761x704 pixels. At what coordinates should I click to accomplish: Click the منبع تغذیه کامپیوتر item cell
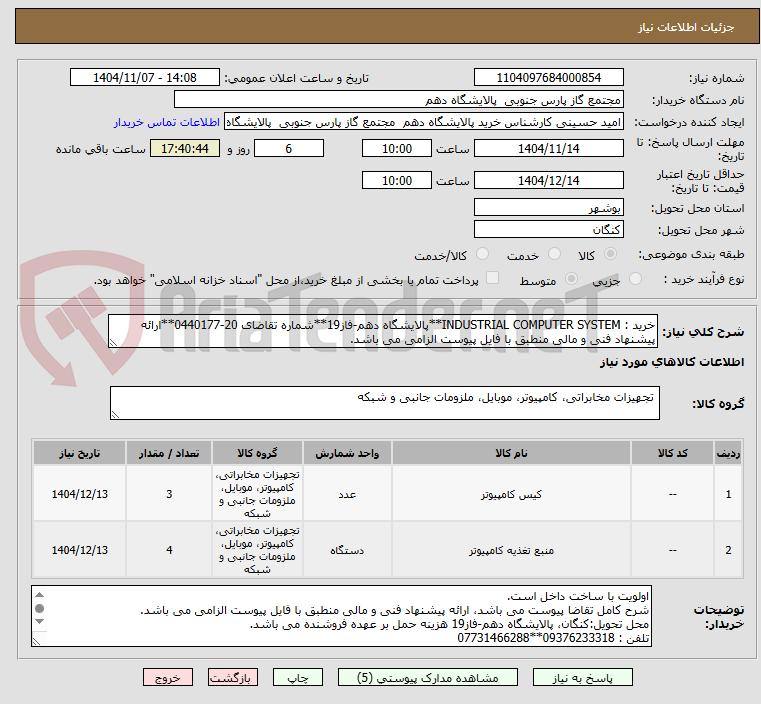click(511, 550)
